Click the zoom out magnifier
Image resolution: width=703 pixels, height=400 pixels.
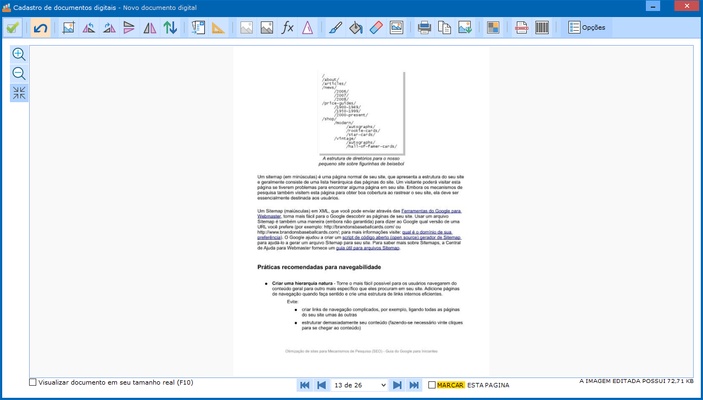click(x=19, y=74)
